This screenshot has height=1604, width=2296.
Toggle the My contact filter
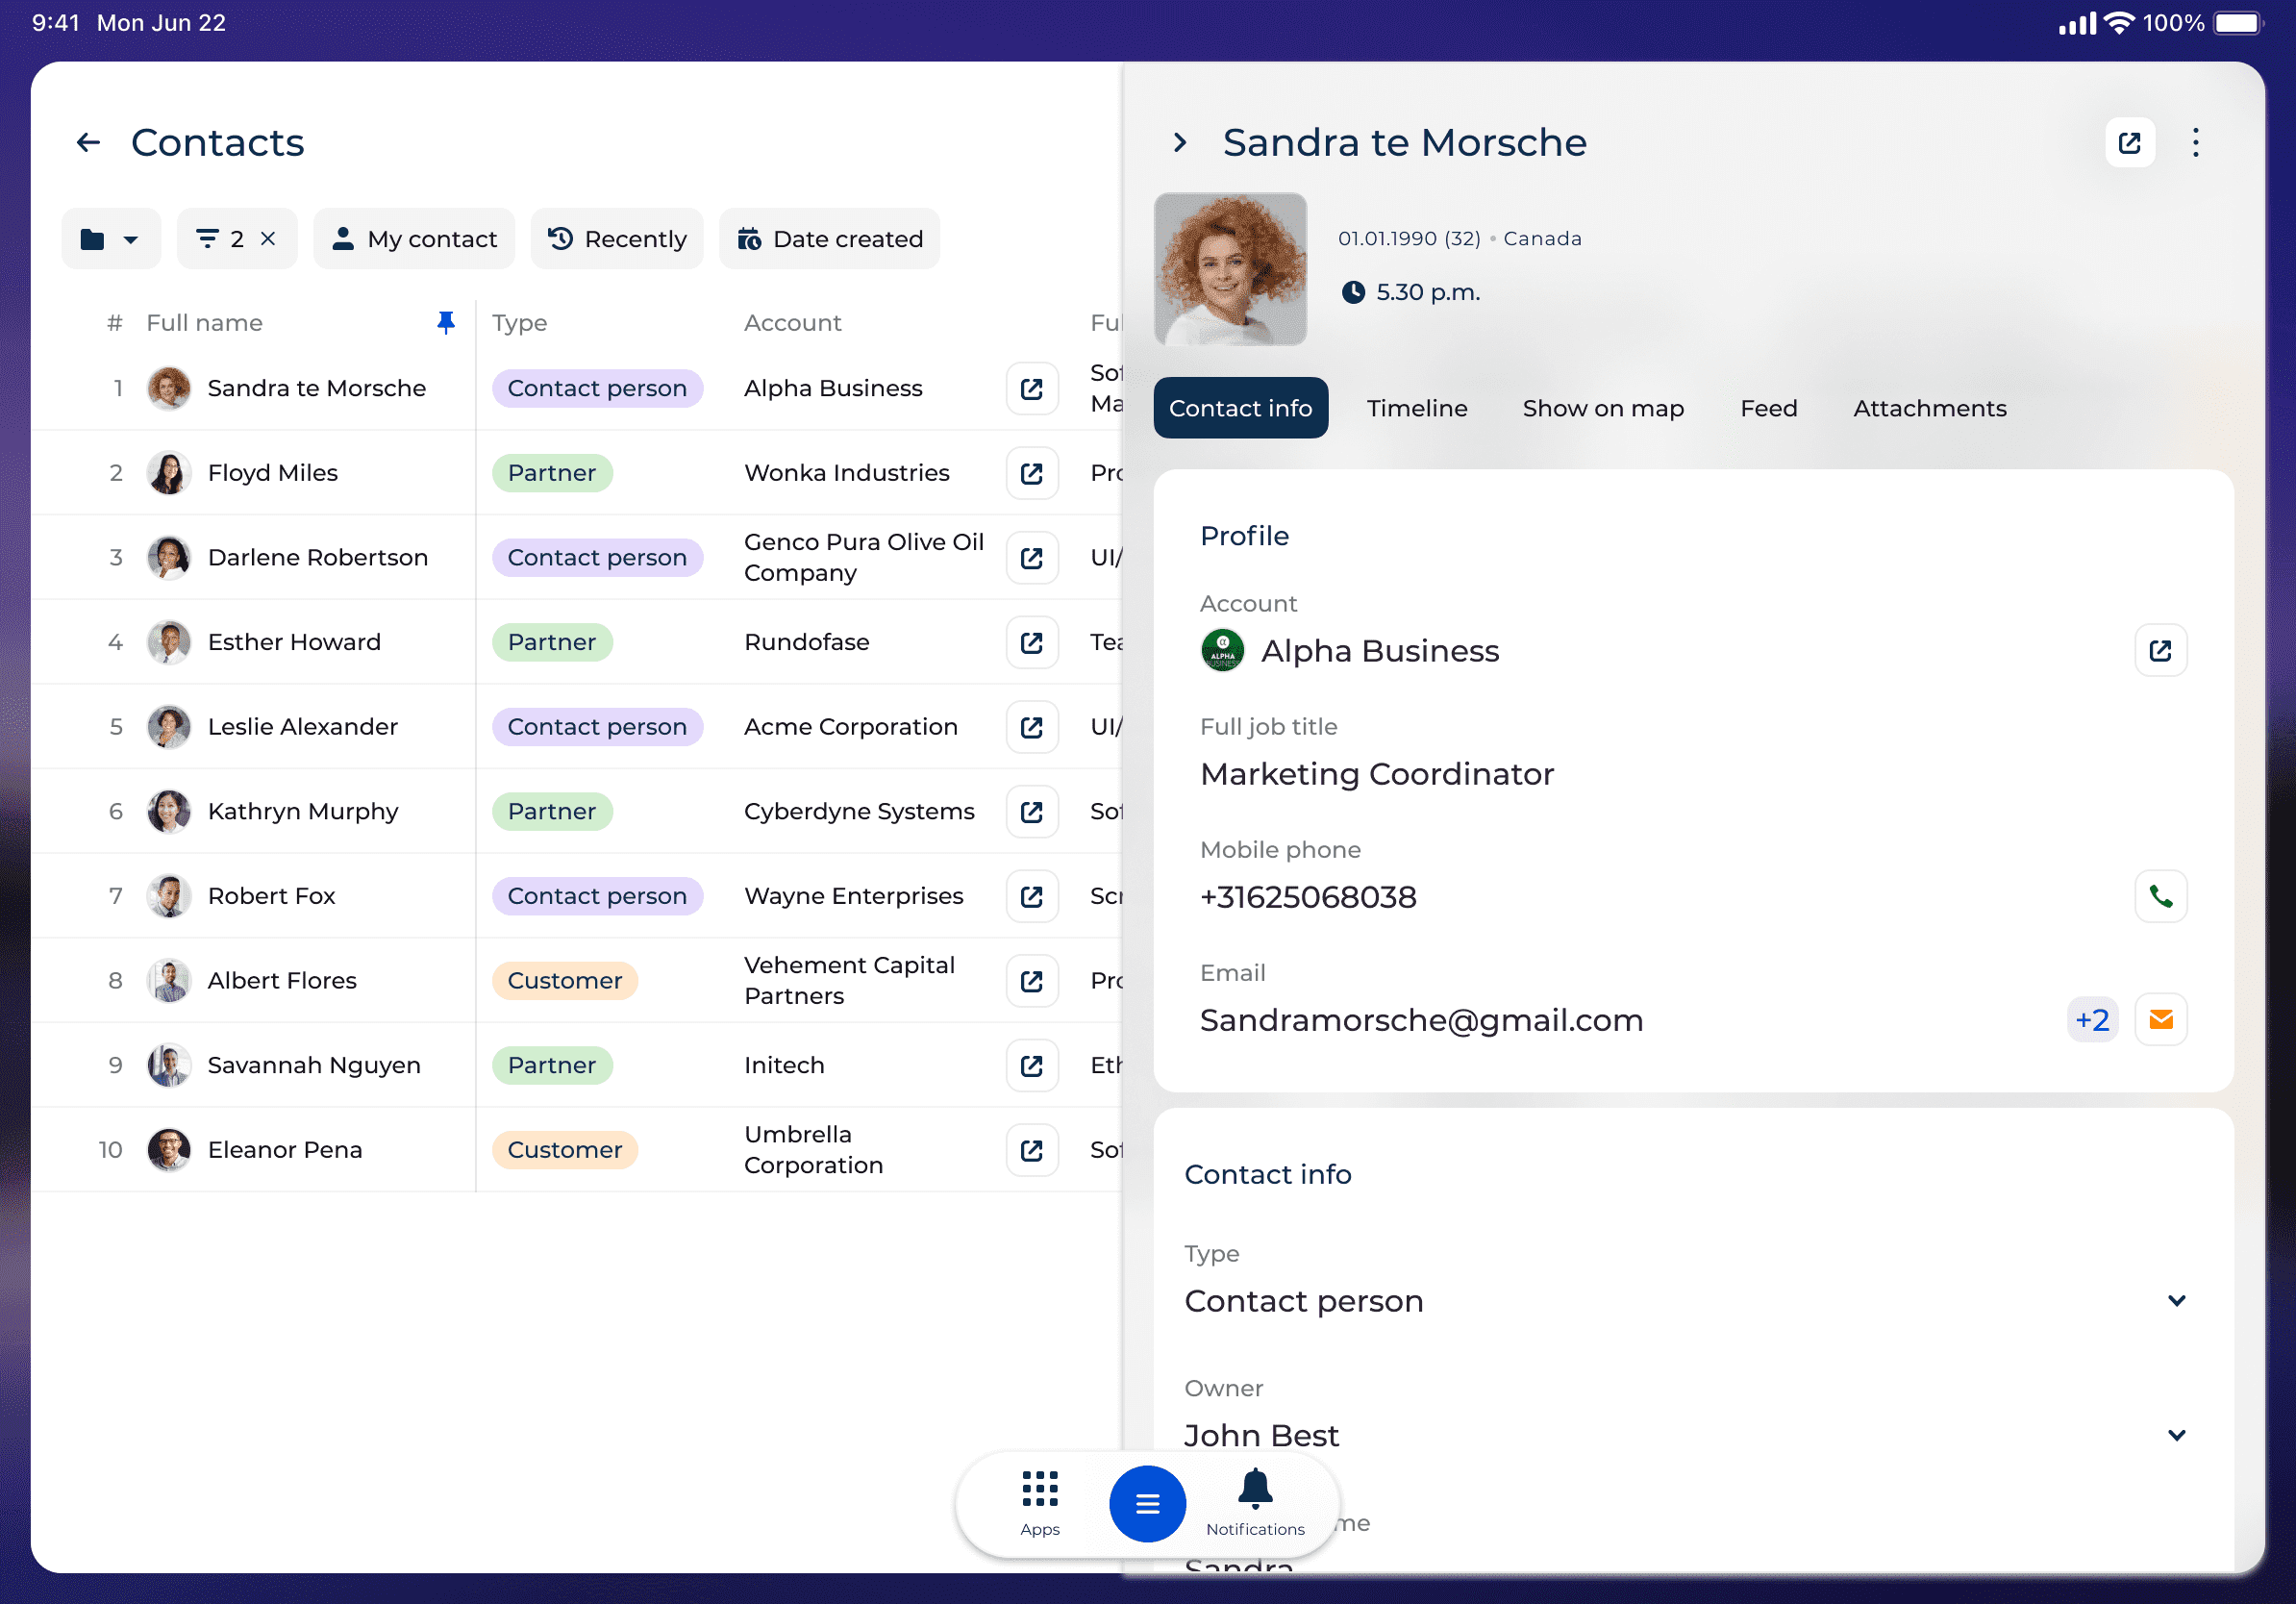click(x=414, y=239)
